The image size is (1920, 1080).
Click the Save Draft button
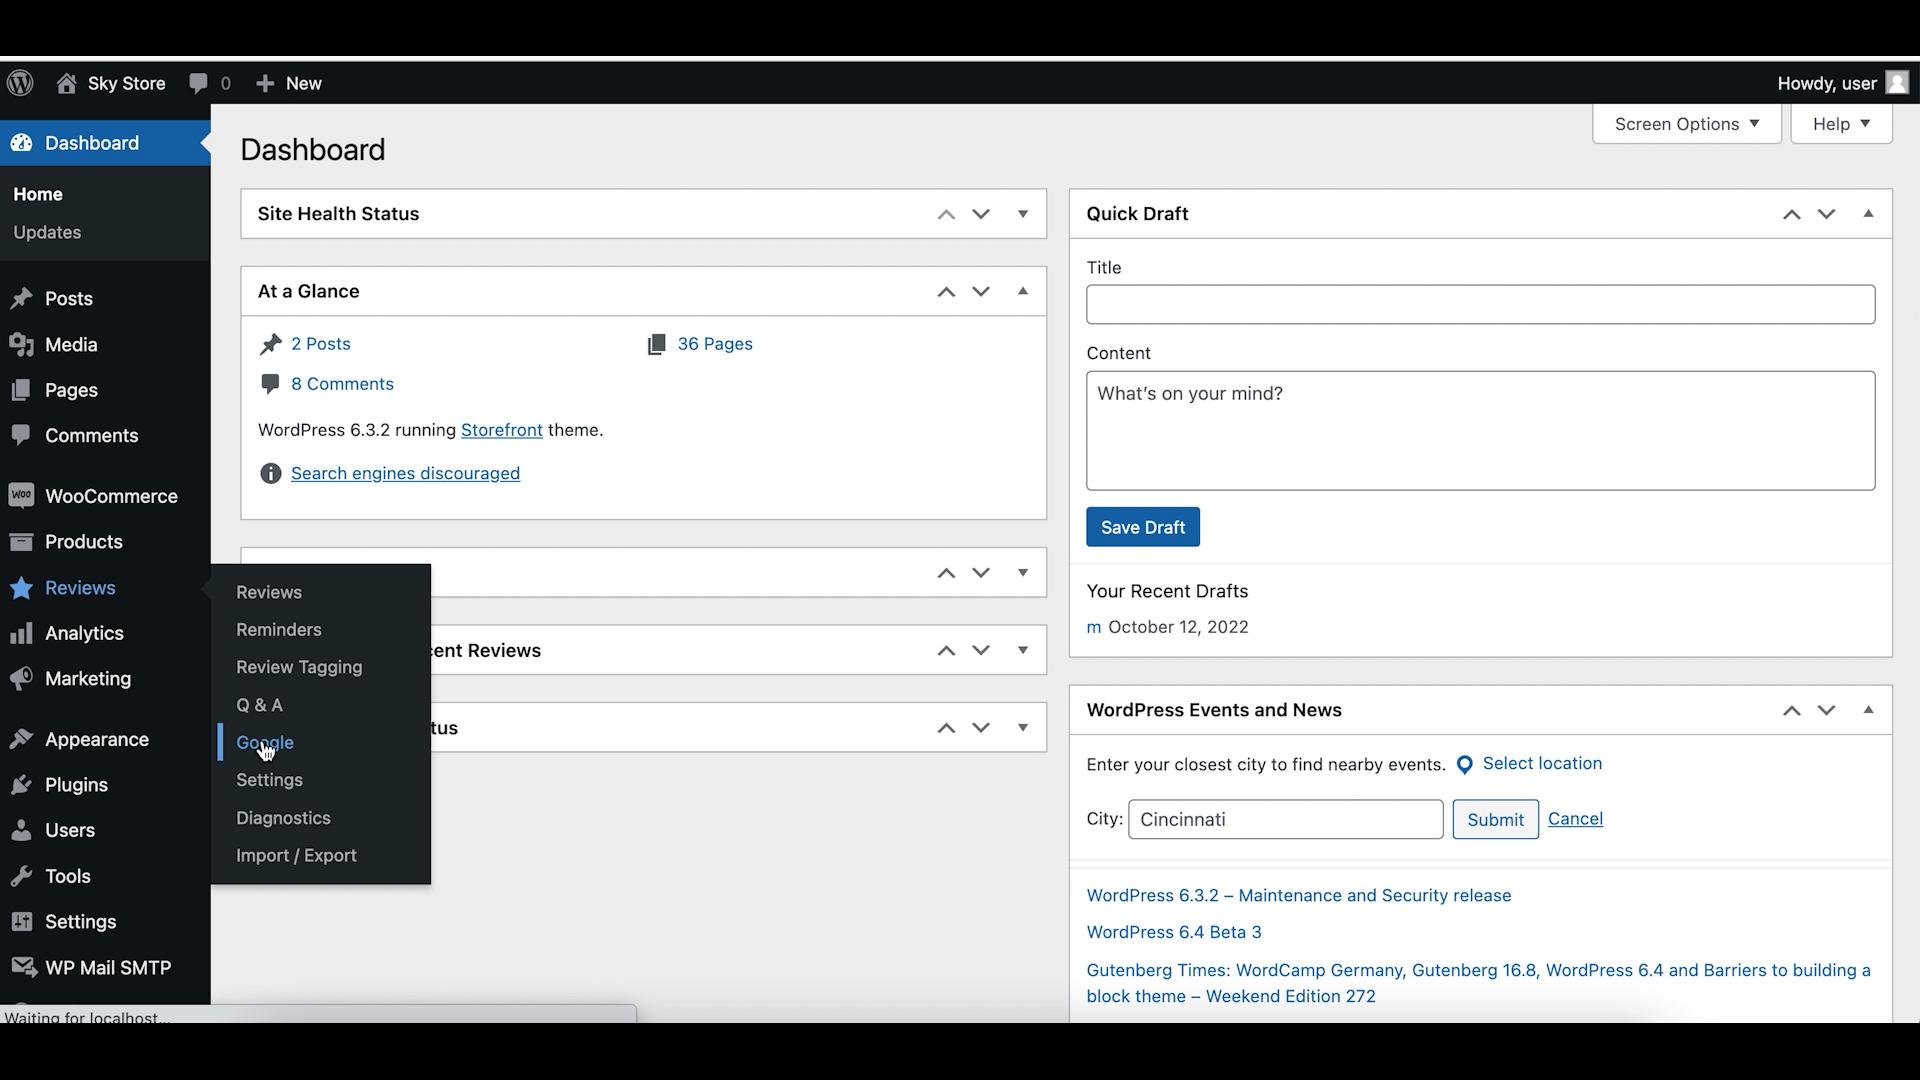coord(1143,527)
